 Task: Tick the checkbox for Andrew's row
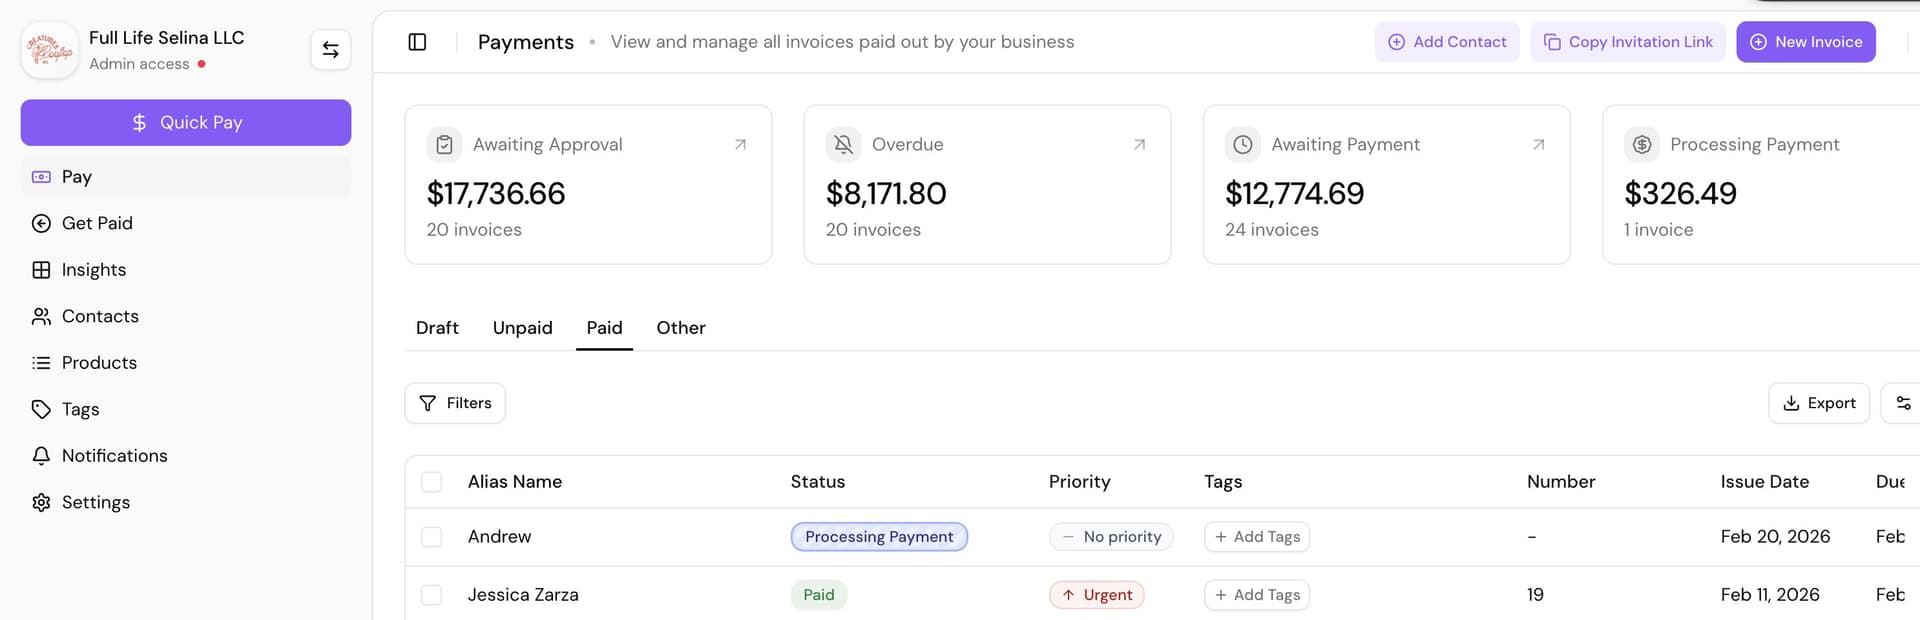(x=432, y=537)
